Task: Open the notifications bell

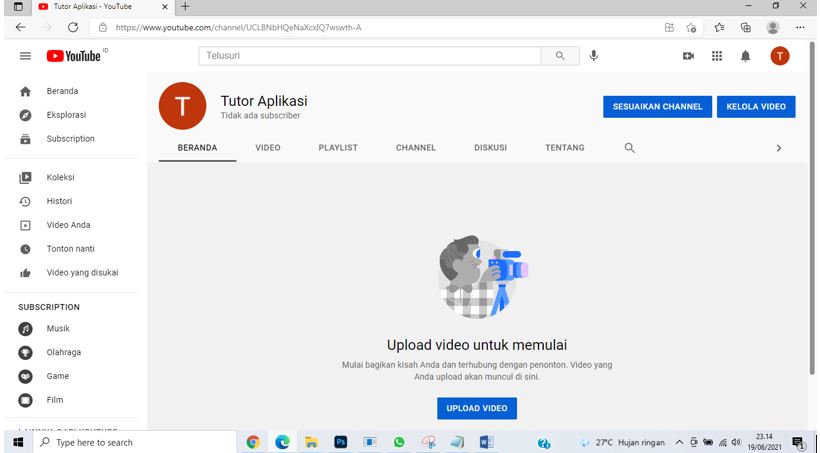Action: 745,56
